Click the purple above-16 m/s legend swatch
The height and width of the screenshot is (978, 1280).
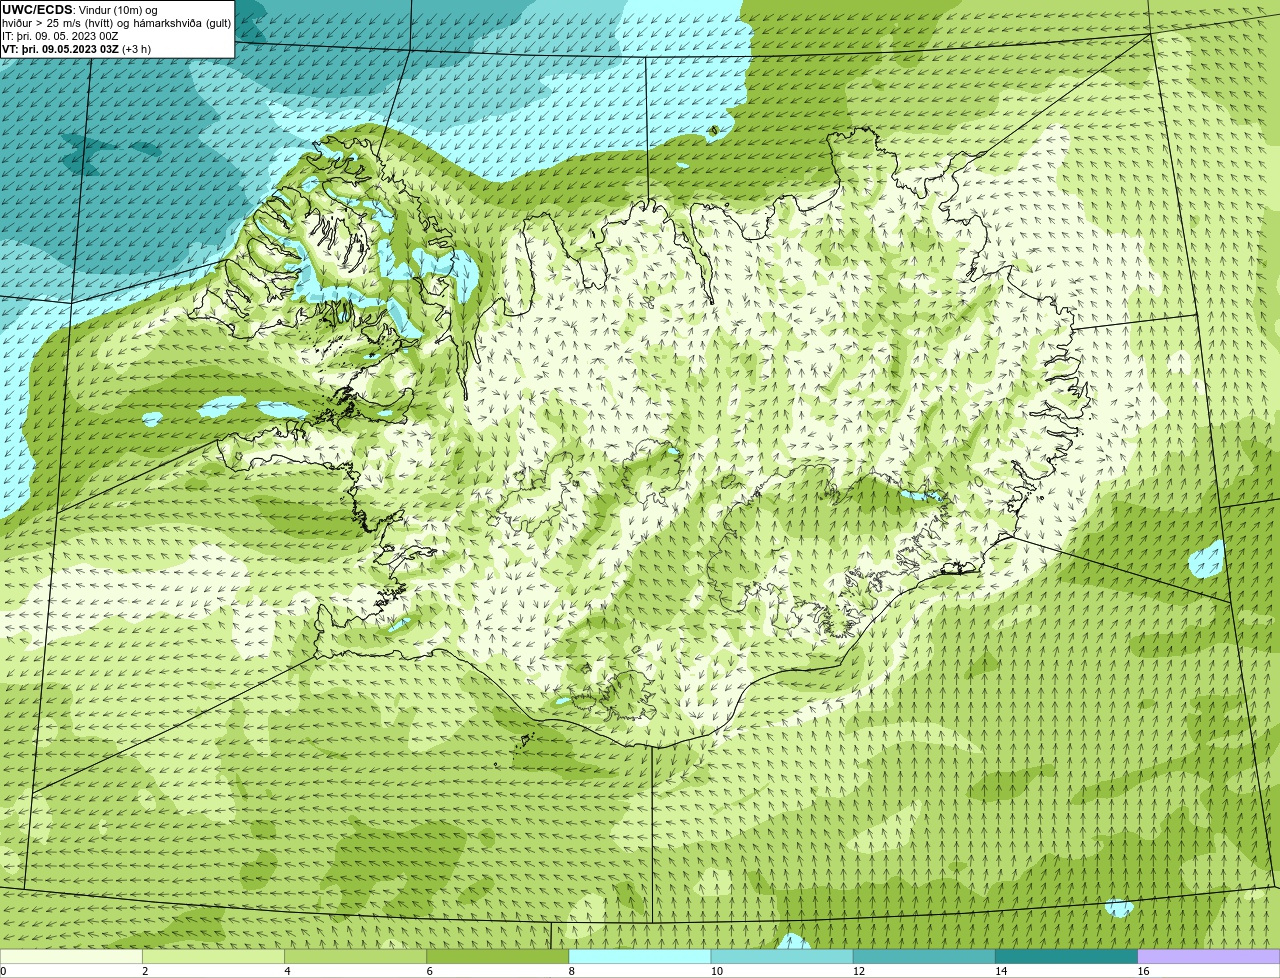point(1209,957)
